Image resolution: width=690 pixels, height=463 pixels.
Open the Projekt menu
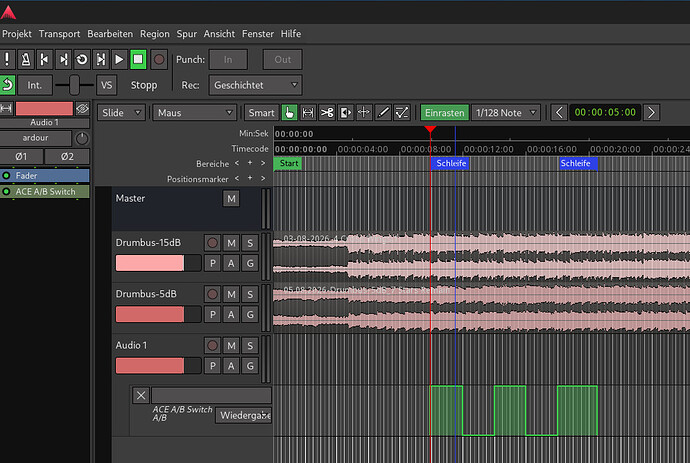click(17, 34)
